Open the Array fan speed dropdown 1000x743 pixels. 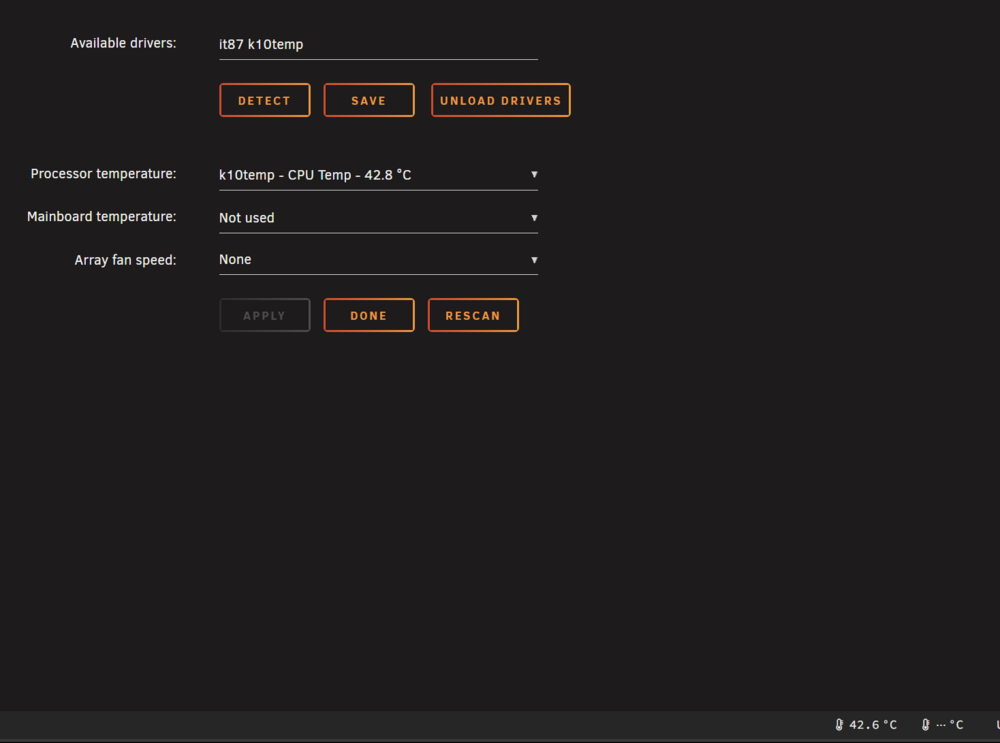click(378, 260)
